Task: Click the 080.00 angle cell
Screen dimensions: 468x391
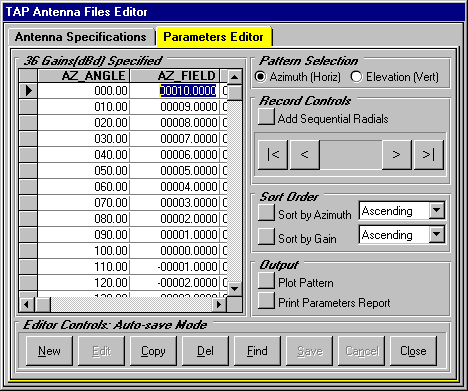Action: tap(84, 219)
